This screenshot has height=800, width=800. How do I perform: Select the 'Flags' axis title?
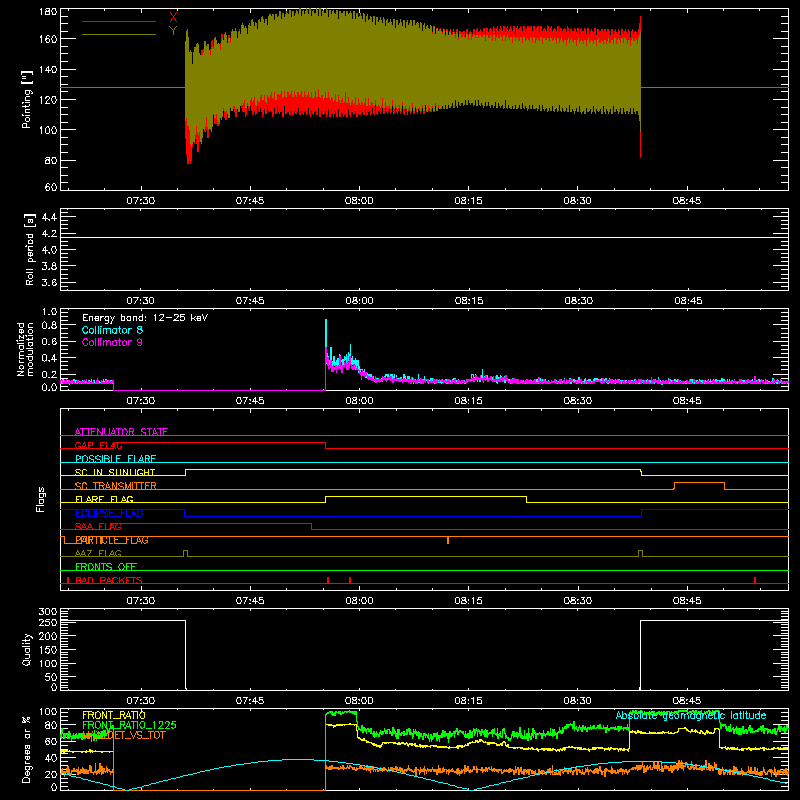coord(40,499)
